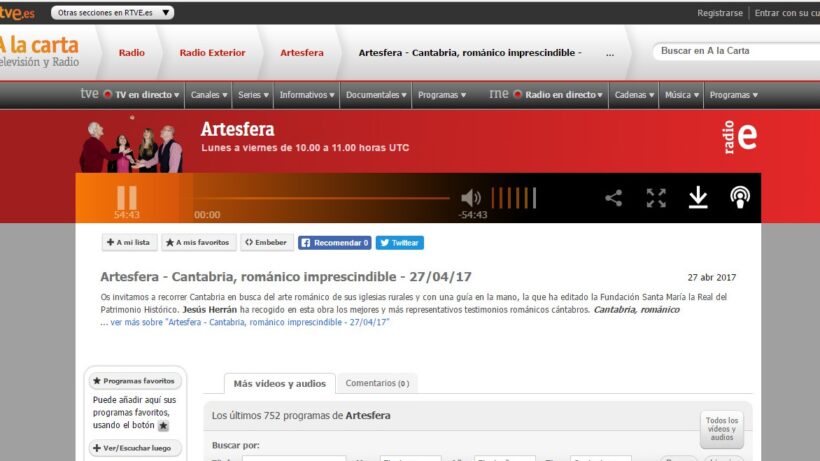Expand the Cadenas dropdown
The image size is (820, 461).
pyautogui.click(x=634, y=95)
